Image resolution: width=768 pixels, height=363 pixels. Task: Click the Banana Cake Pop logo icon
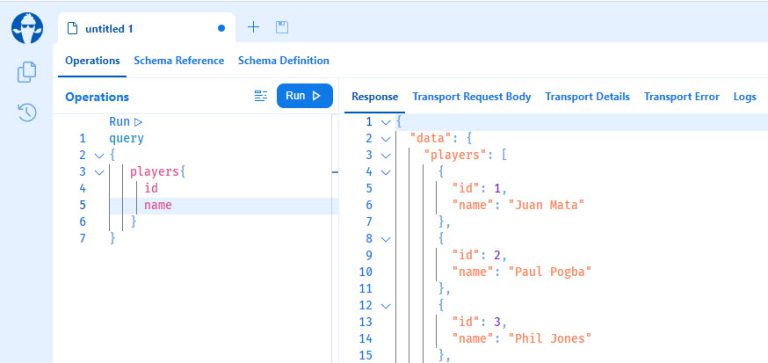coord(27,28)
